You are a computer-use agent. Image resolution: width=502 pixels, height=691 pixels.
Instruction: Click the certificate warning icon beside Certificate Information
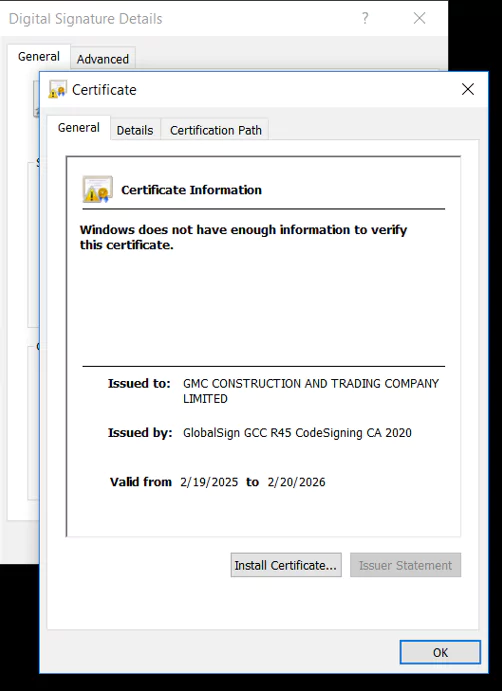click(97, 189)
